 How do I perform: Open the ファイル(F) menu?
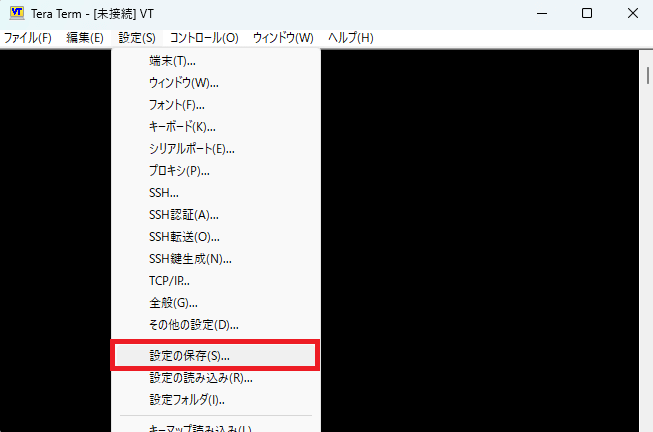coord(27,38)
